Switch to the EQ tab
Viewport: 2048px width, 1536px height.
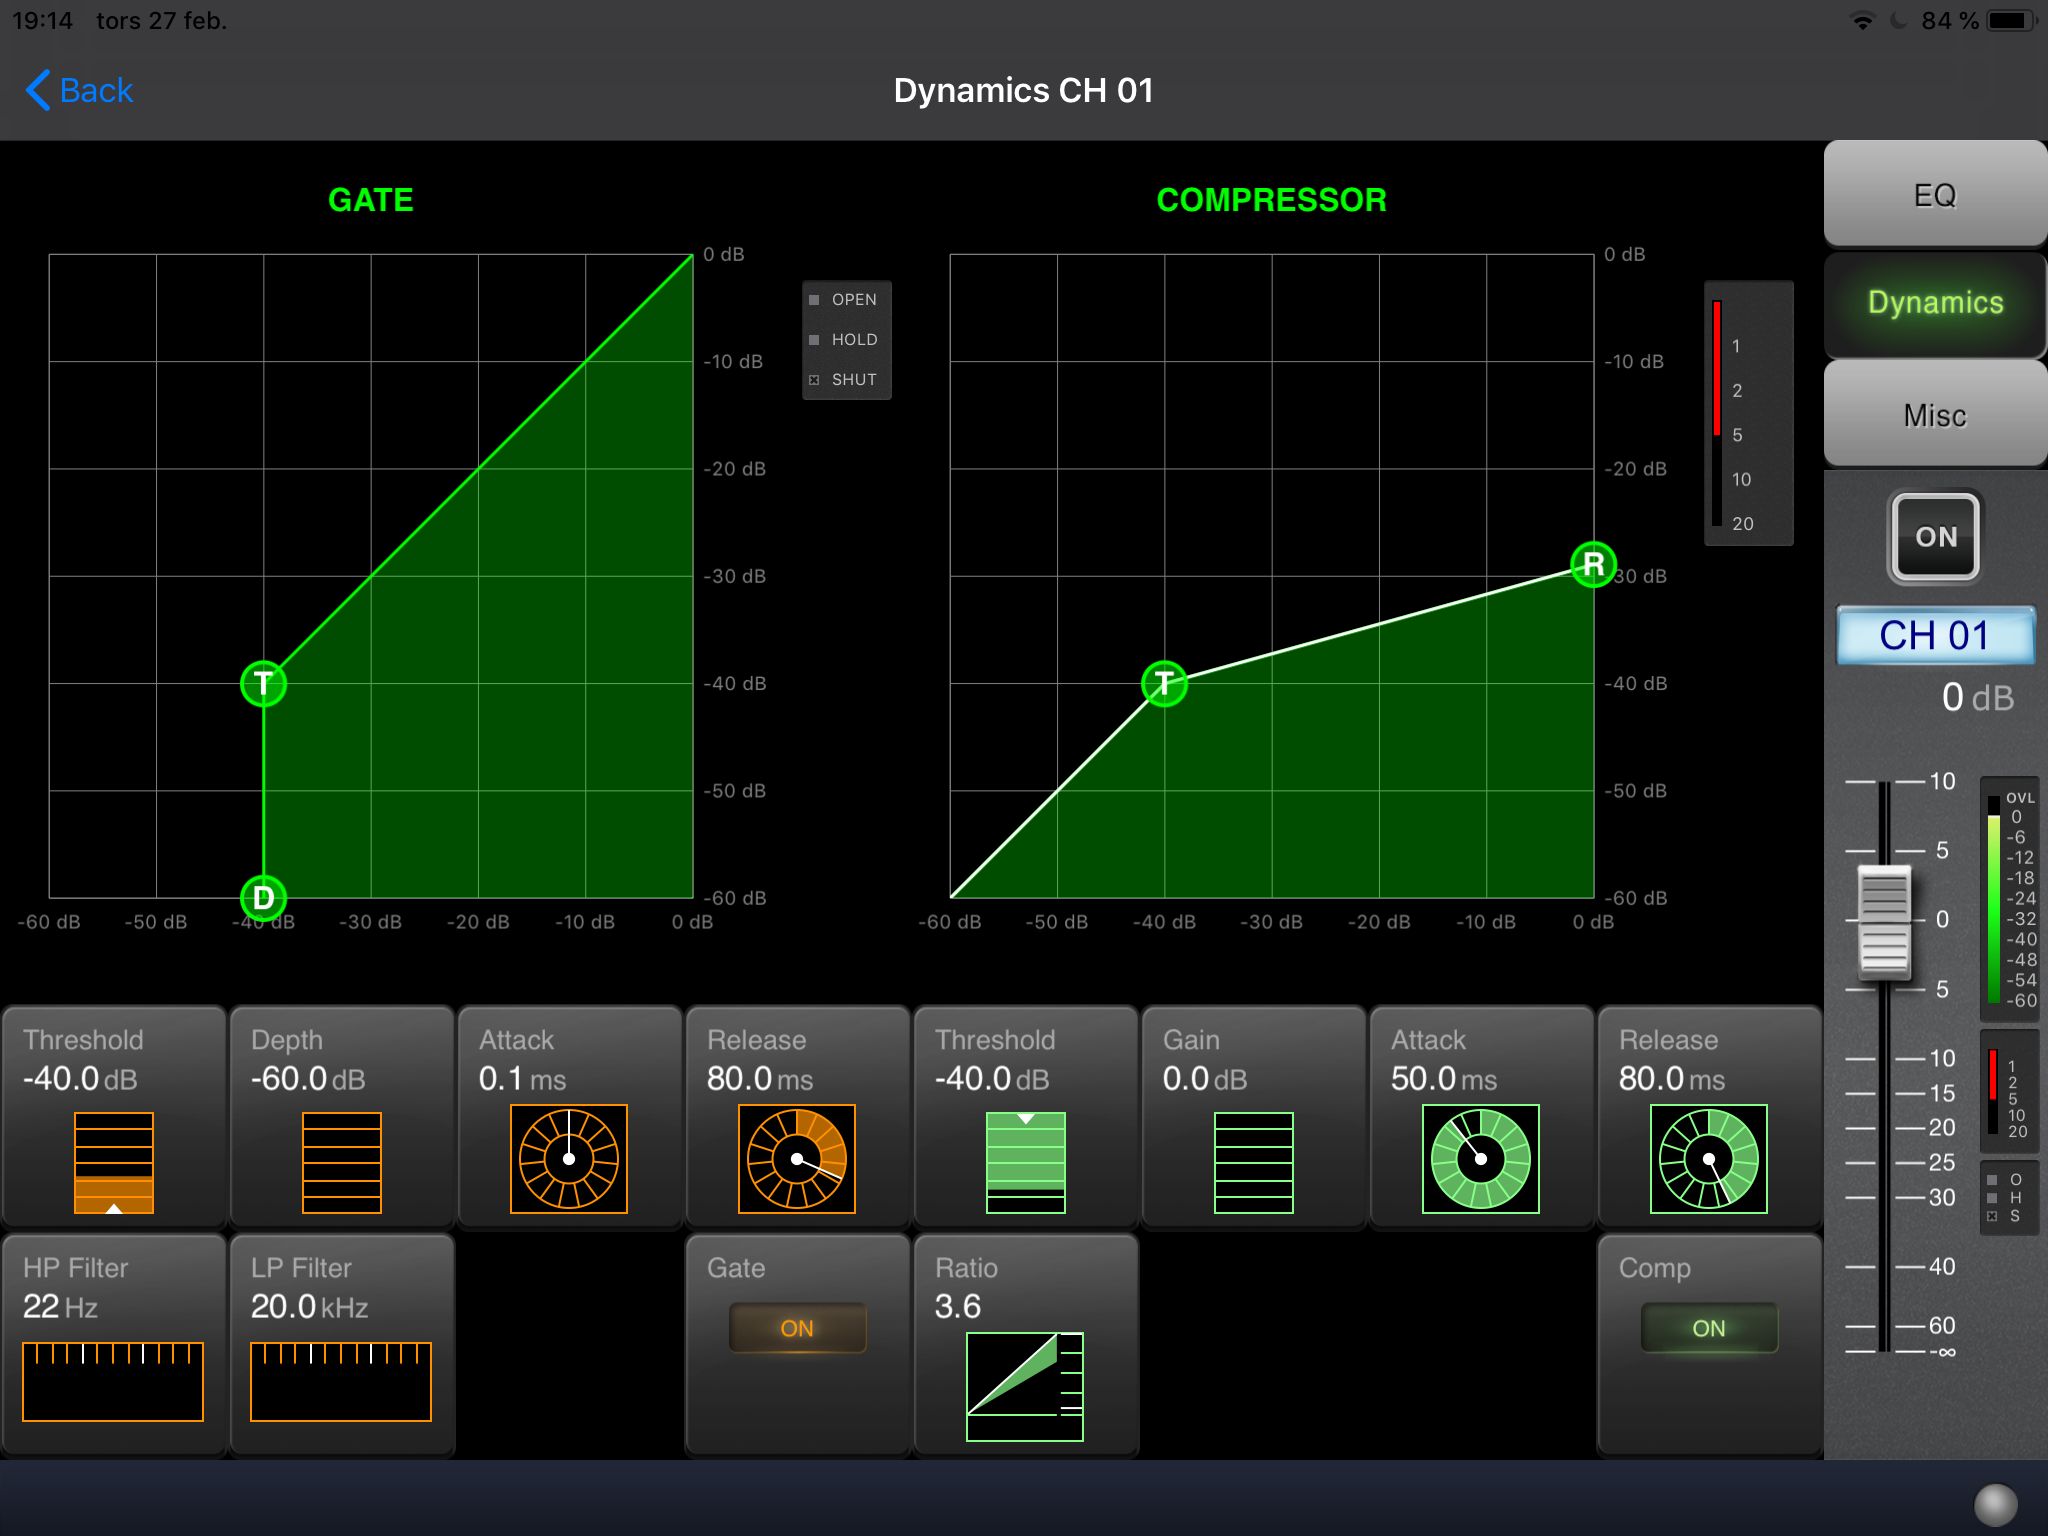pos(1935,195)
